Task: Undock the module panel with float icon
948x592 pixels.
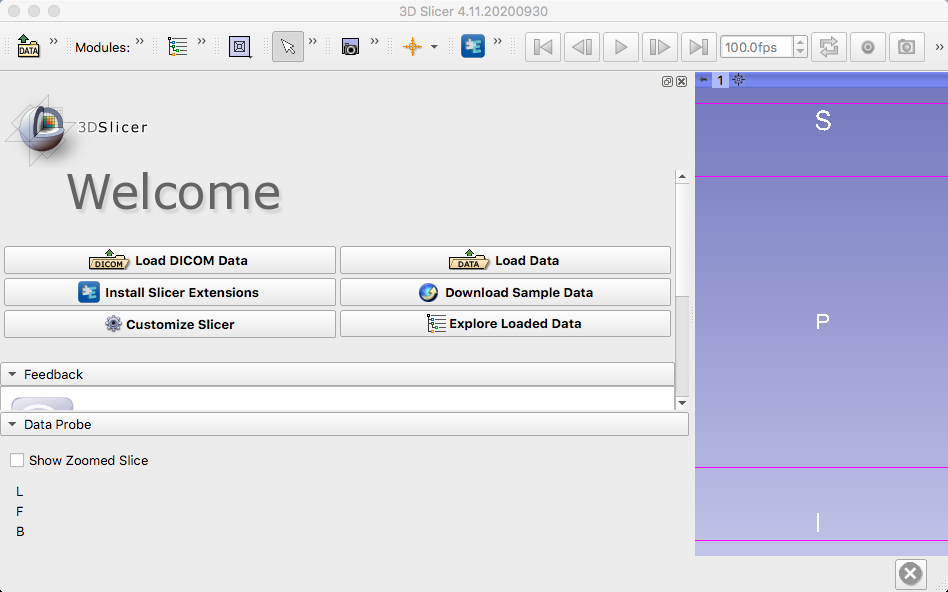Action: [667, 81]
